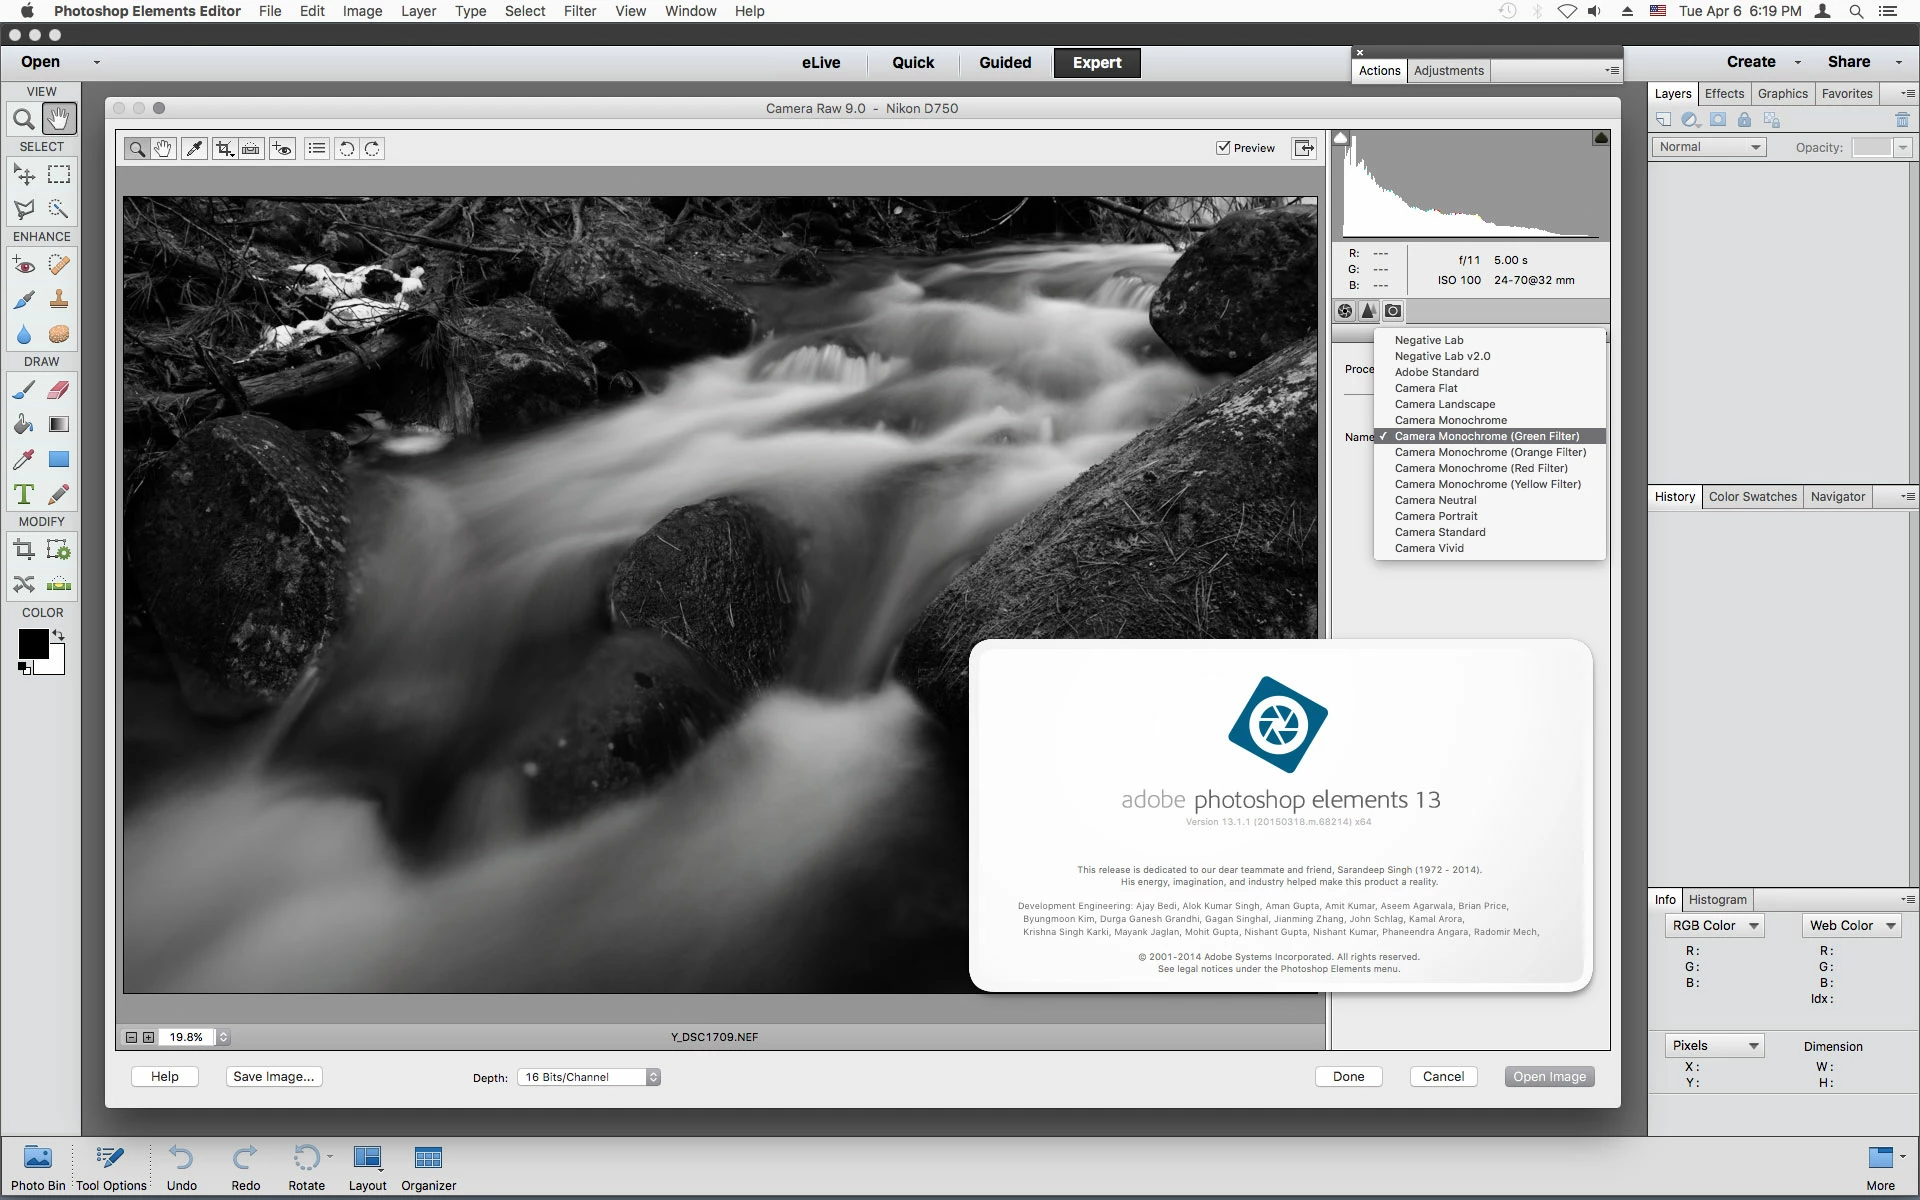Image resolution: width=1920 pixels, height=1200 pixels.
Task: Toggle highlight clipping warning in histogram
Action: coord(1600,138)
